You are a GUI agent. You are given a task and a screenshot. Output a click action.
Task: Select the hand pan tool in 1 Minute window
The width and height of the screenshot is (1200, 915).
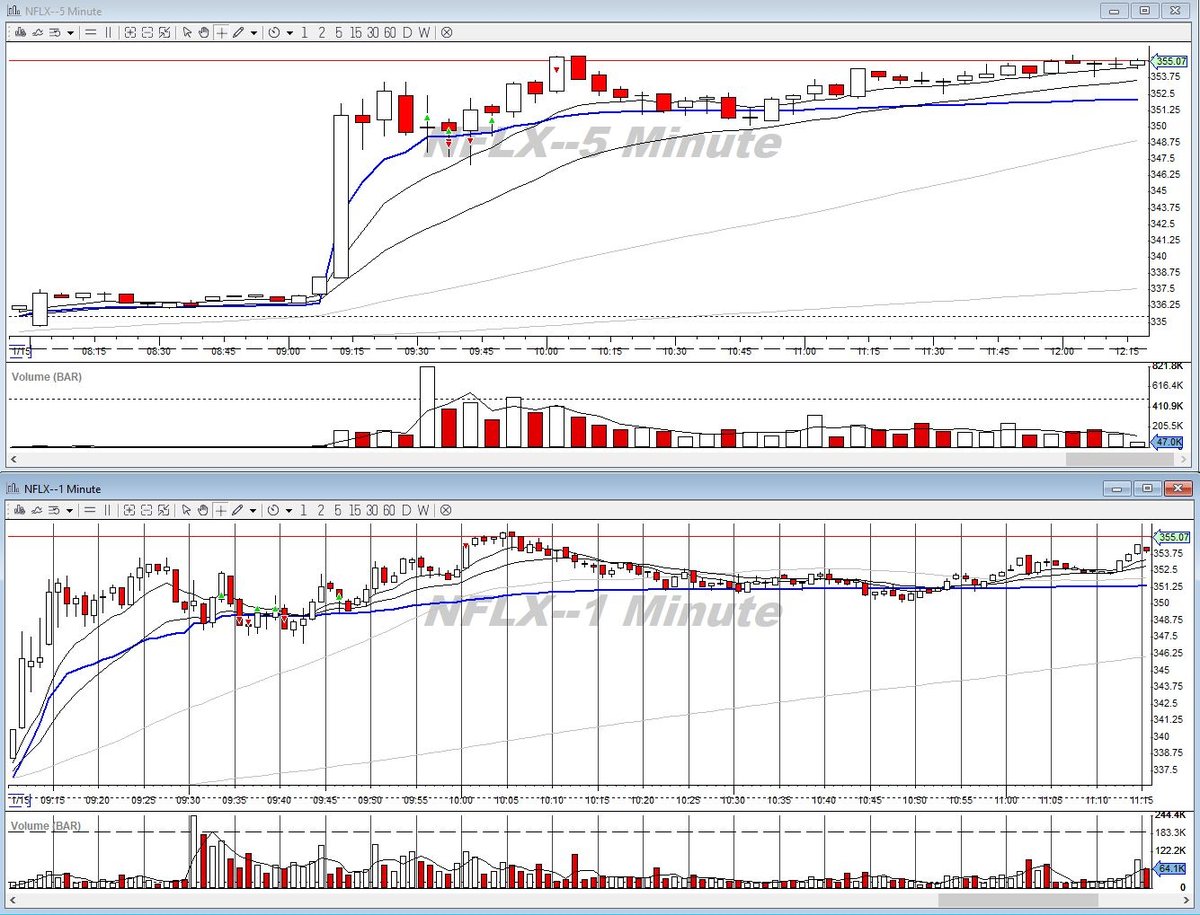click(203, 510)
